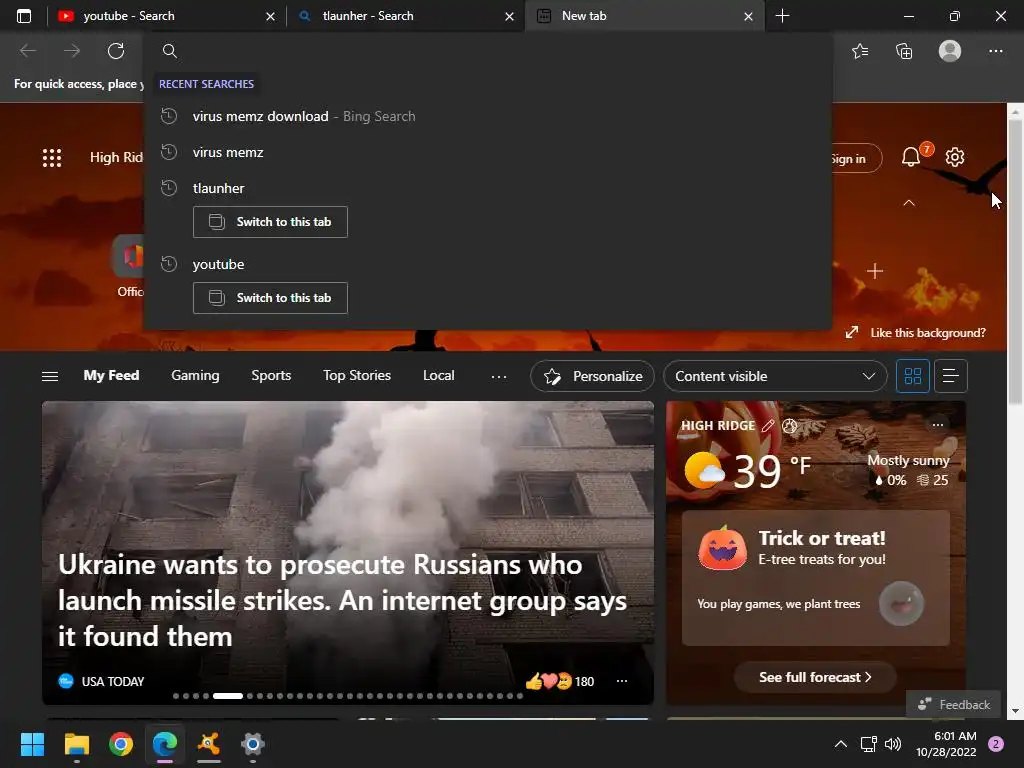Viewport: 1024px width, 768px height.
Task: Open weather card more options ellipsis
Action: pyautogui.click(x=938, y=424)
